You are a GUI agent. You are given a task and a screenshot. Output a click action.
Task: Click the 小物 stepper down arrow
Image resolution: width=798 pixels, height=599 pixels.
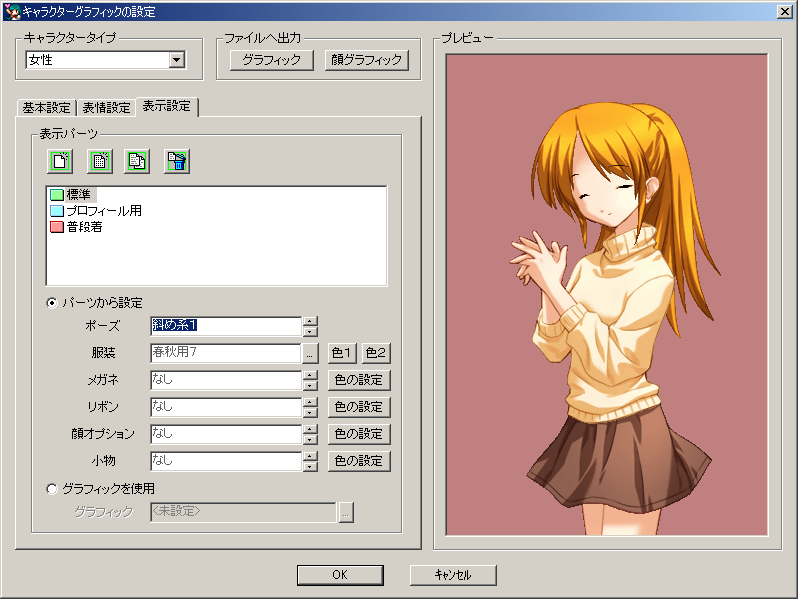point(310,466)
